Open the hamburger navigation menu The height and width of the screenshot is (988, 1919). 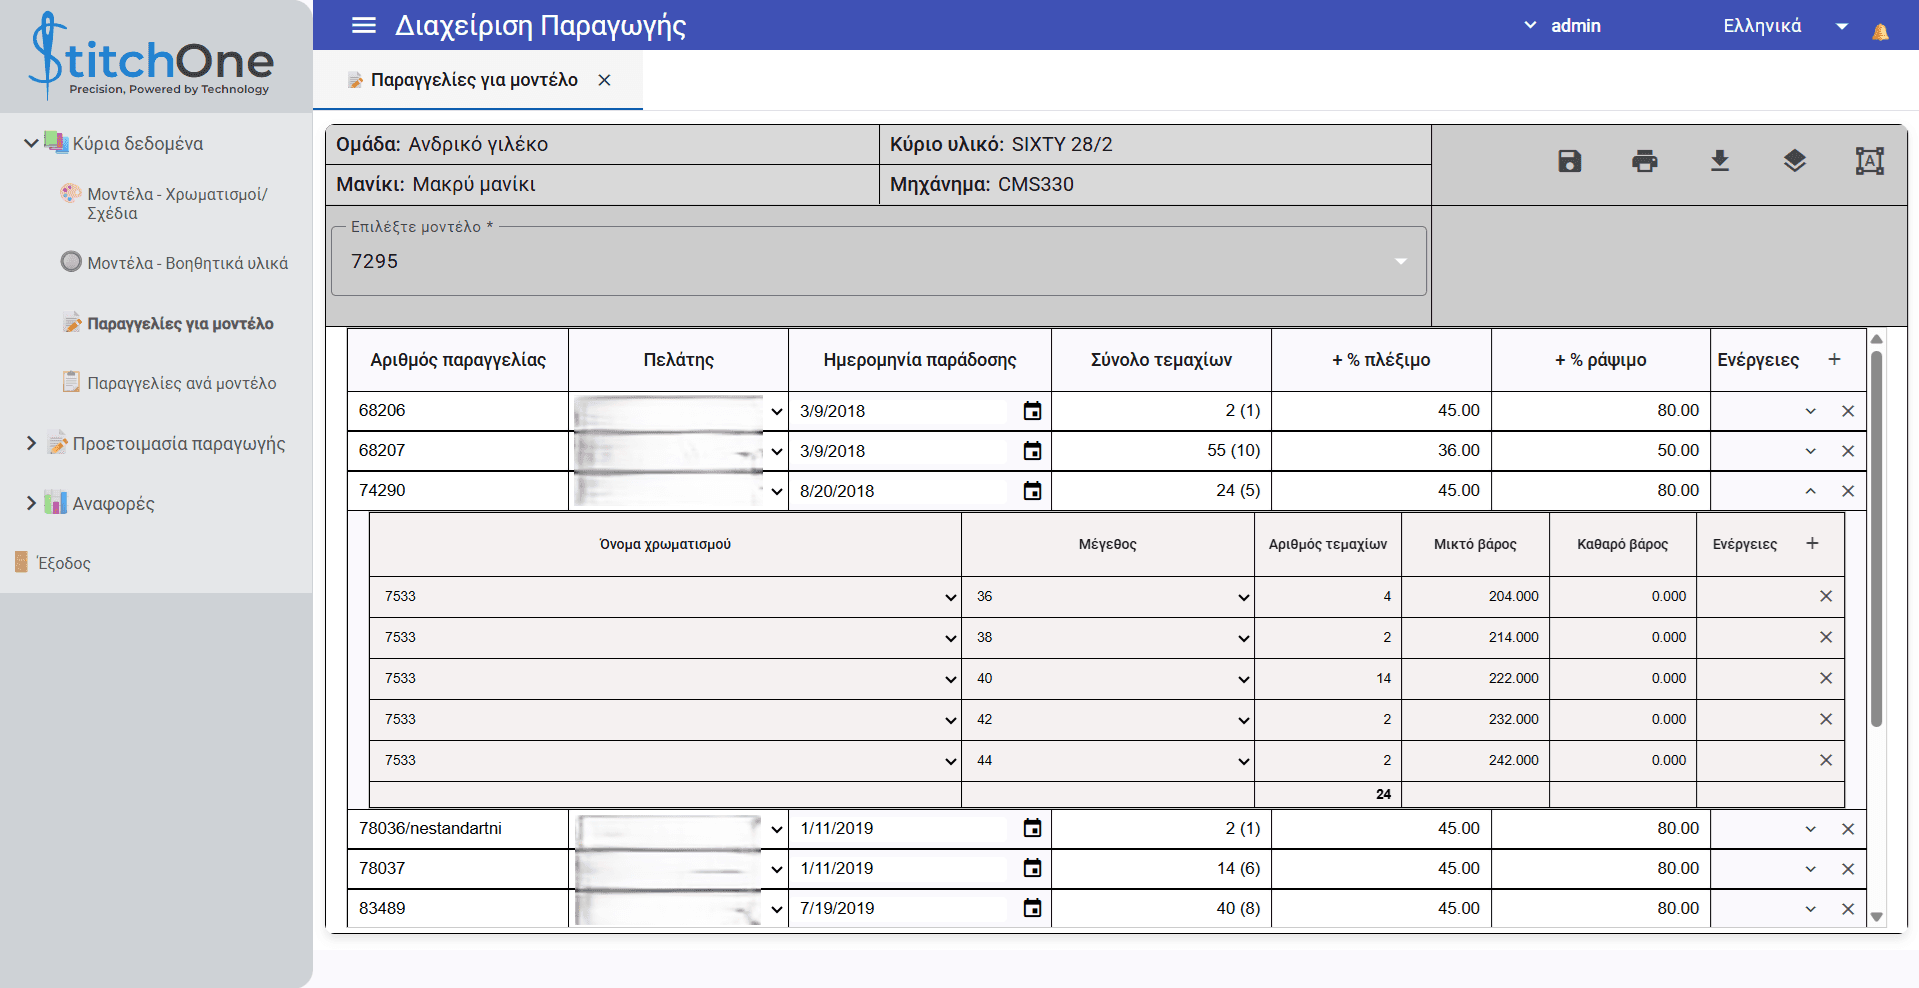point(364,25)
